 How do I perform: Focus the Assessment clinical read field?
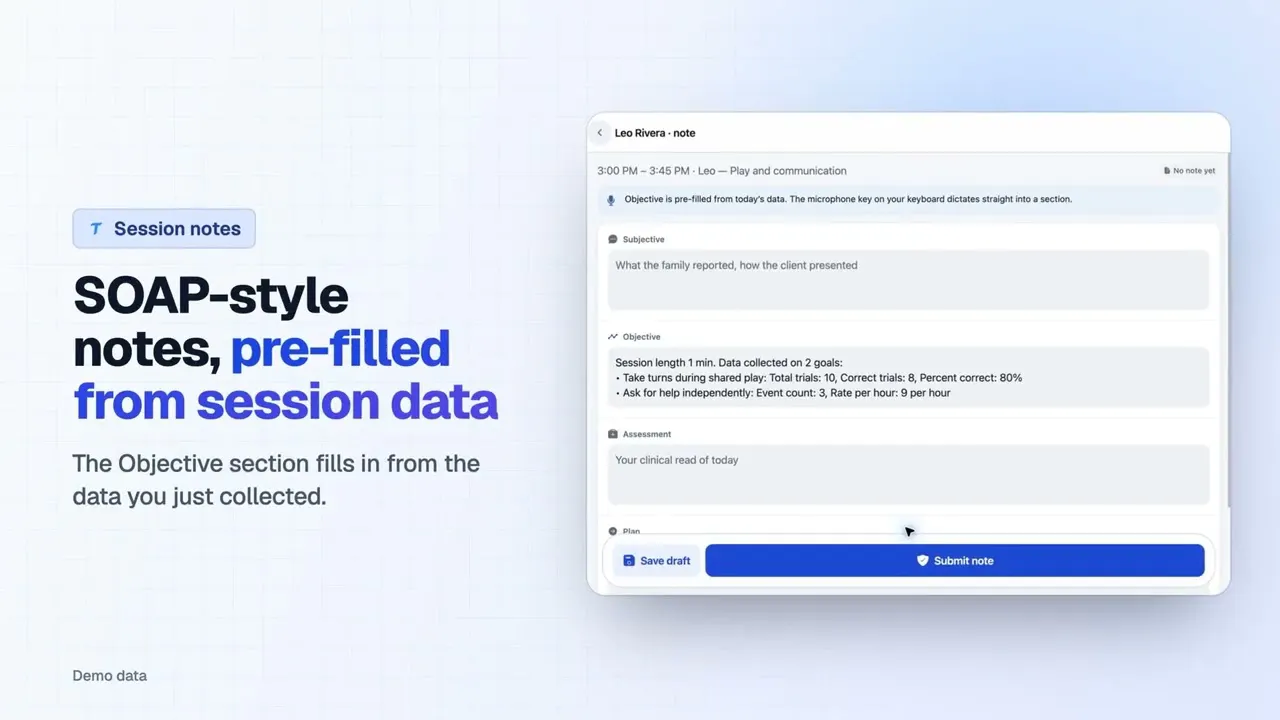tap(908, 475)
